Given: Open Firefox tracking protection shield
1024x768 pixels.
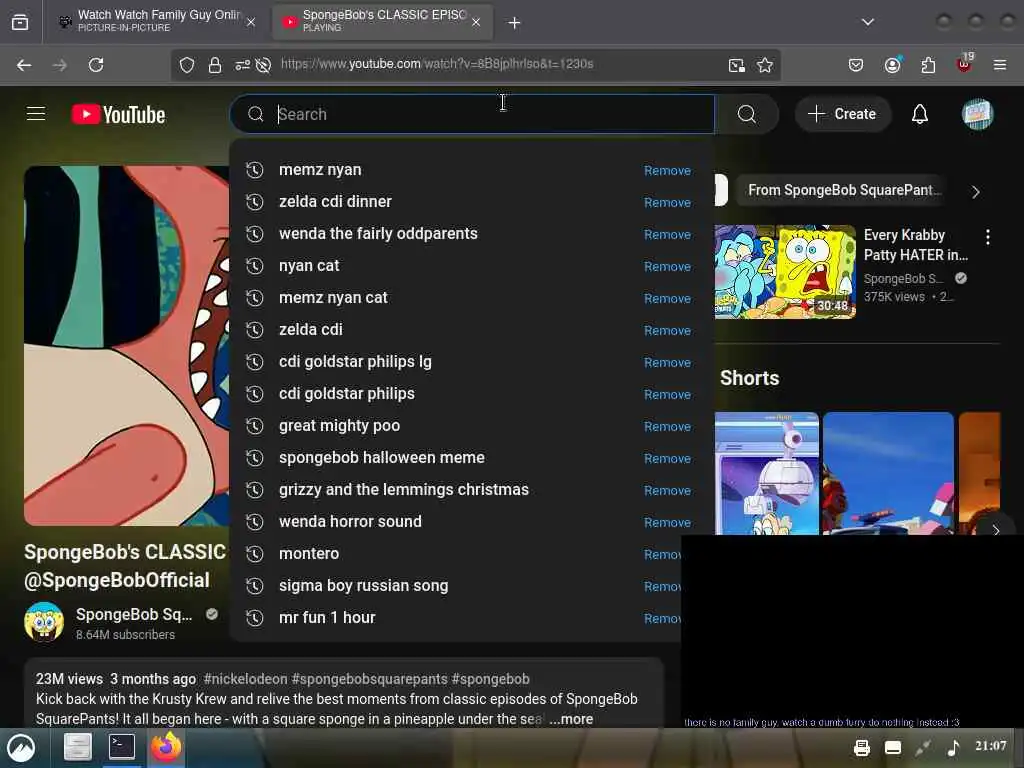Looking at the screenshot, I should 187,65.
